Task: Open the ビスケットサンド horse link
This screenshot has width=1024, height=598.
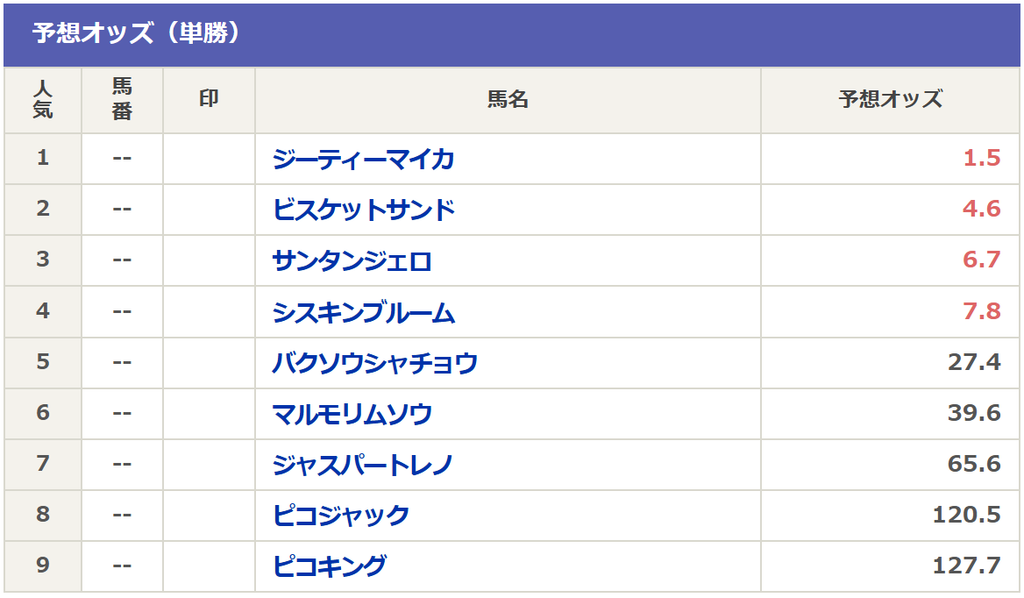Action: coord(363,210)
